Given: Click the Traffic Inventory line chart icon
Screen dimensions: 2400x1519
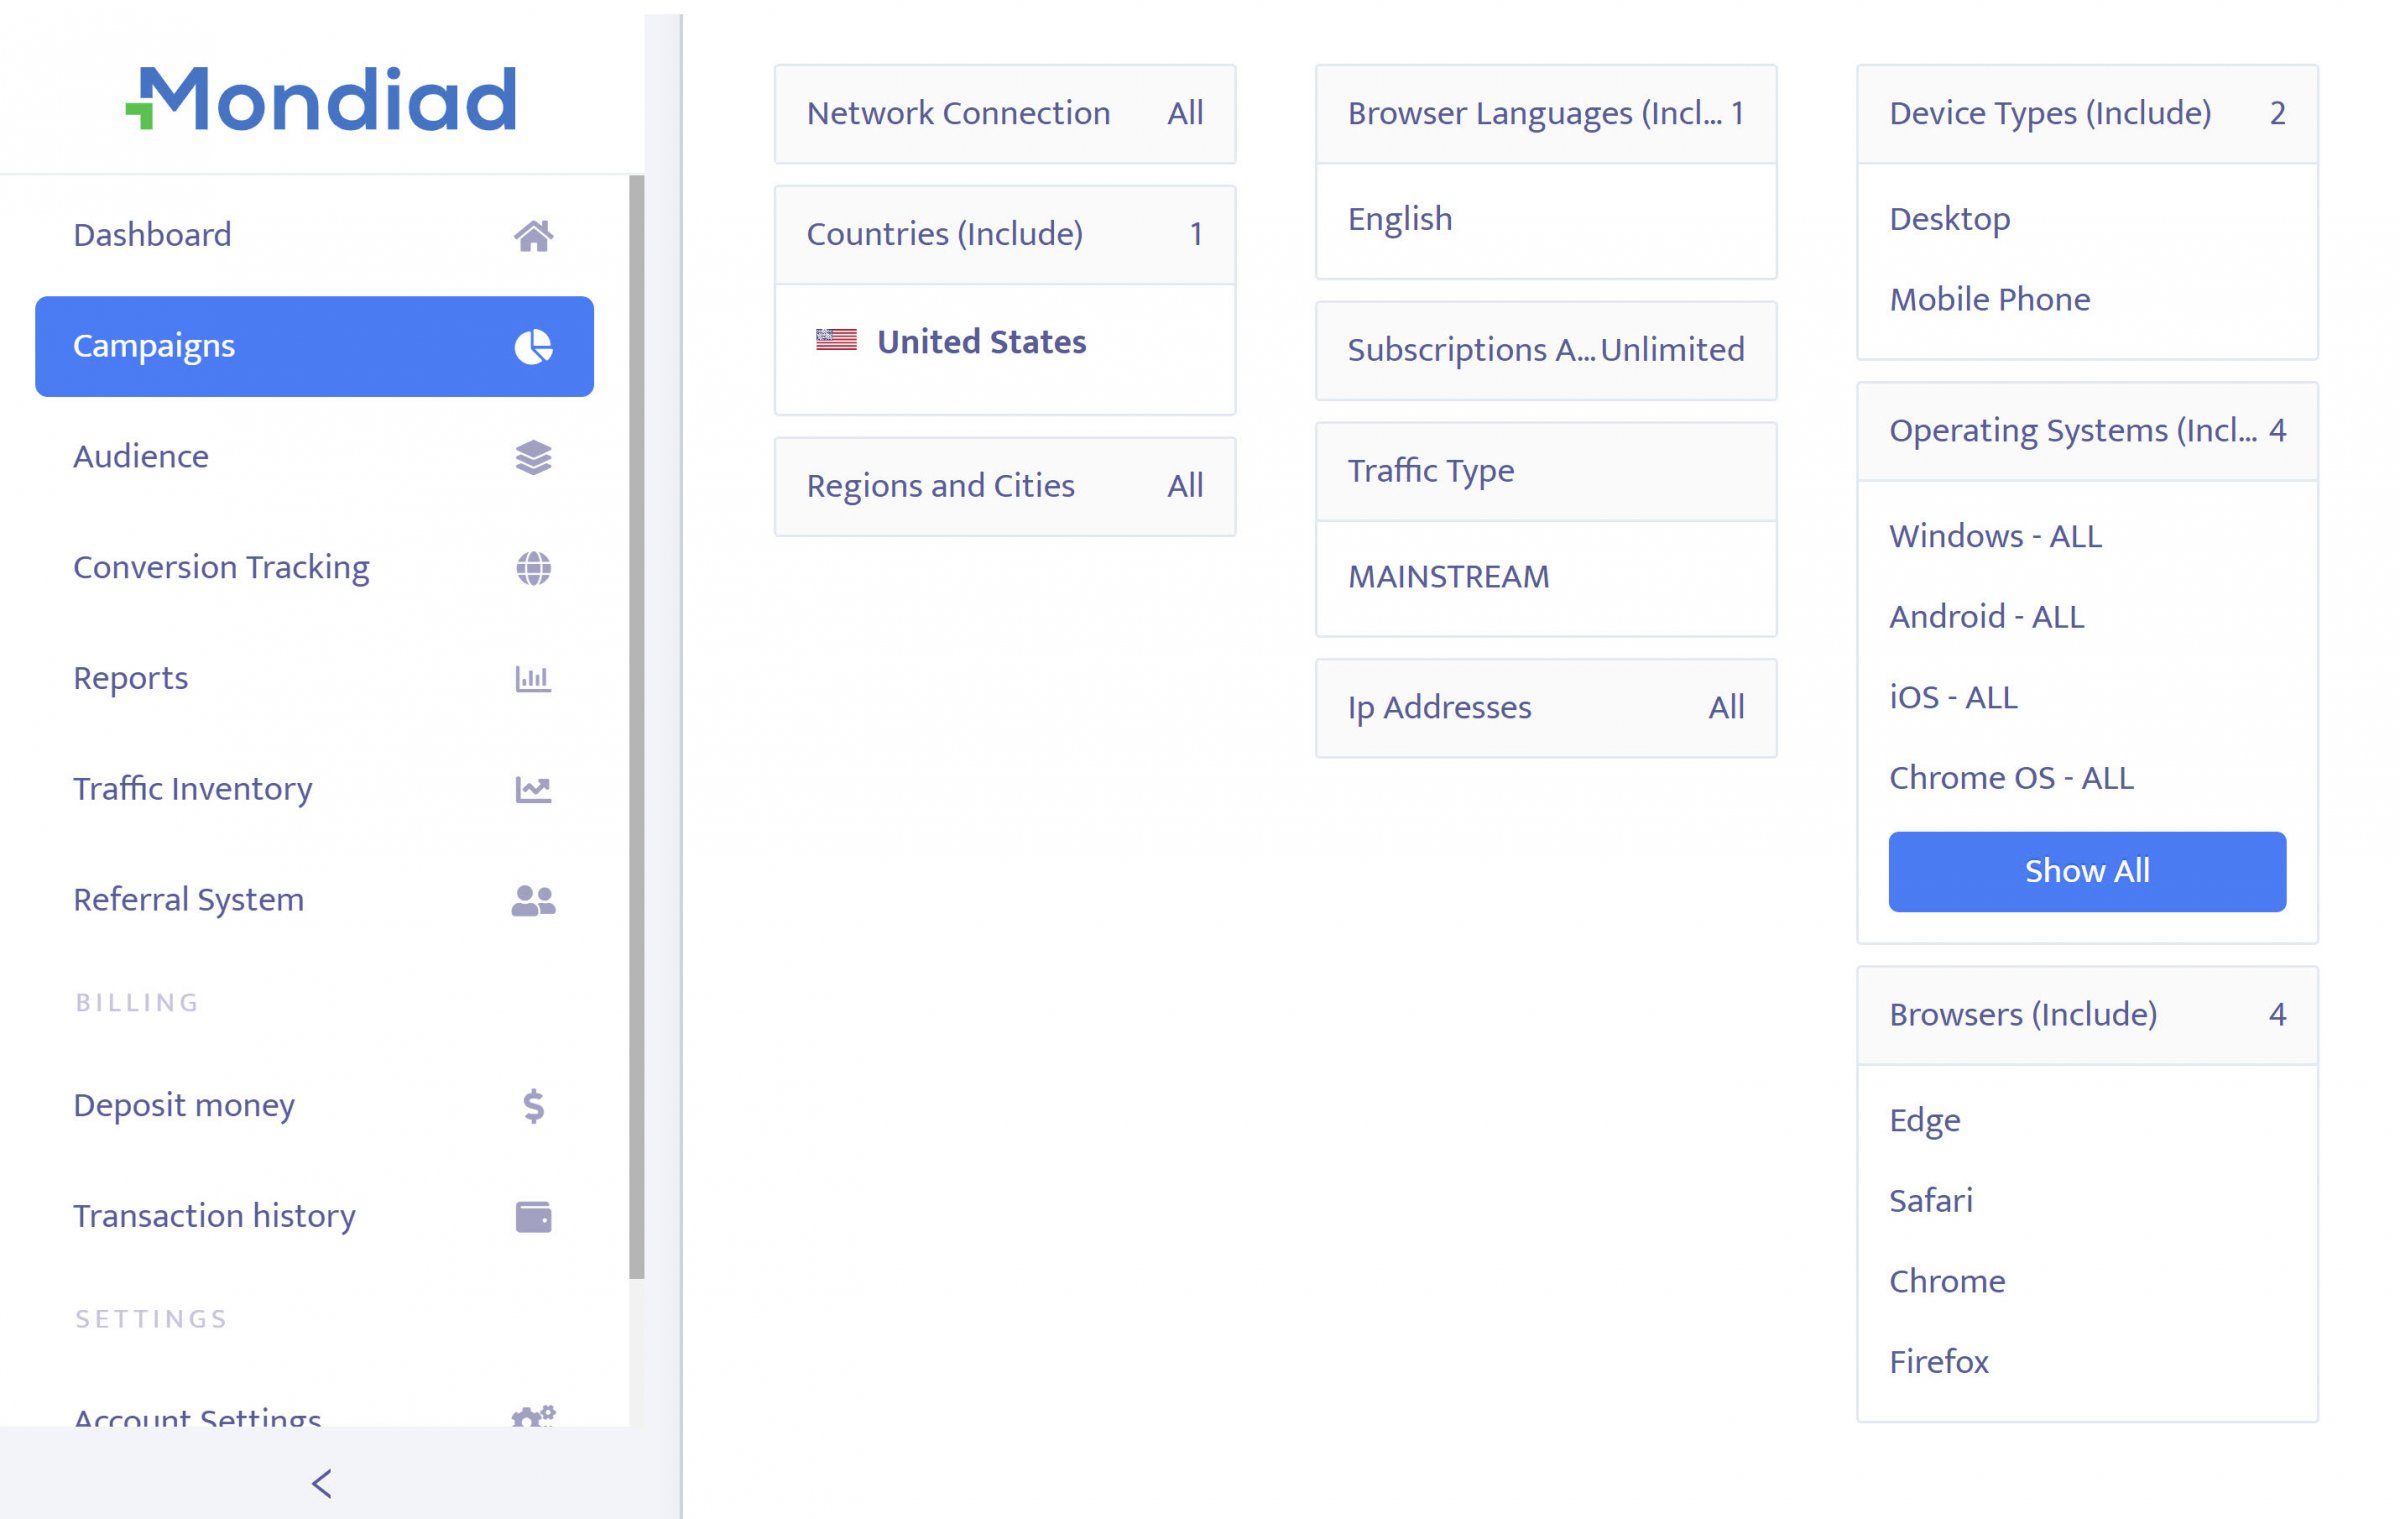Looking at the screenshot, I should coord(533,790).
